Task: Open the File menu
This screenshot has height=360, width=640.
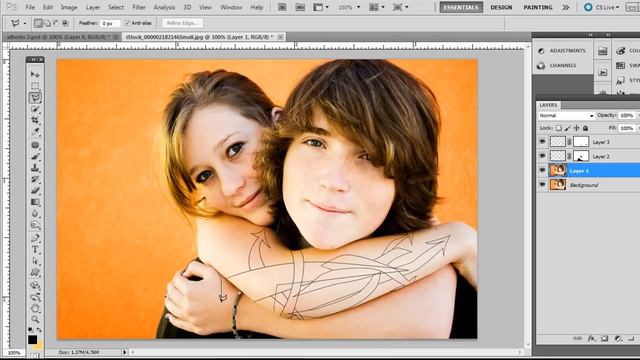Action: coord(30,7)
